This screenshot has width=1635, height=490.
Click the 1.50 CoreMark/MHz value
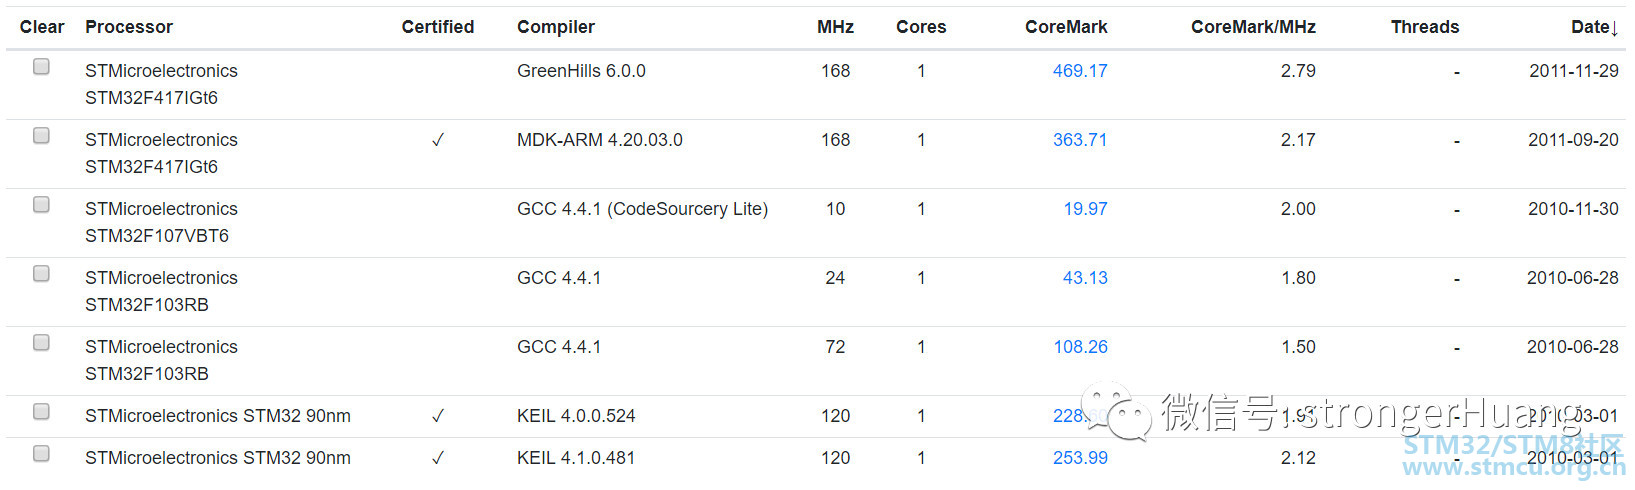(x=1298, y=347)
